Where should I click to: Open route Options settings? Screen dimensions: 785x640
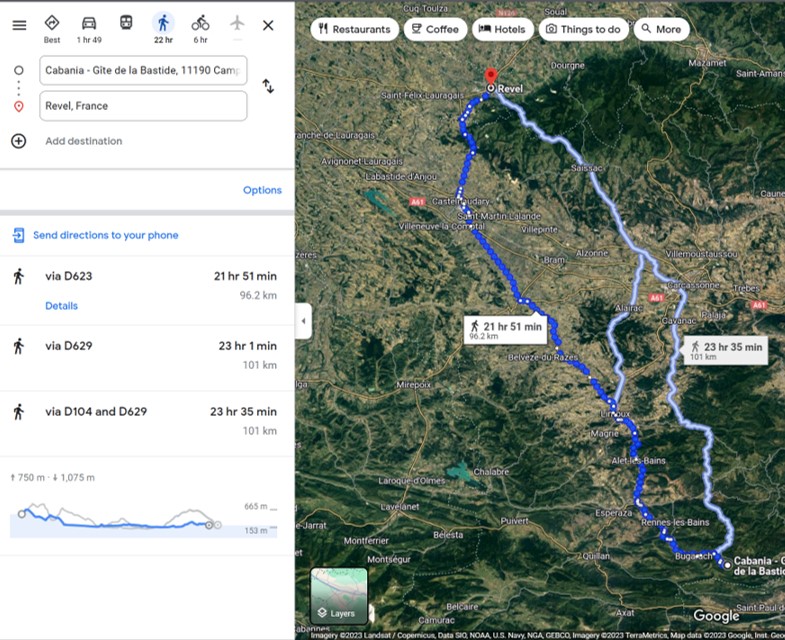262,190
